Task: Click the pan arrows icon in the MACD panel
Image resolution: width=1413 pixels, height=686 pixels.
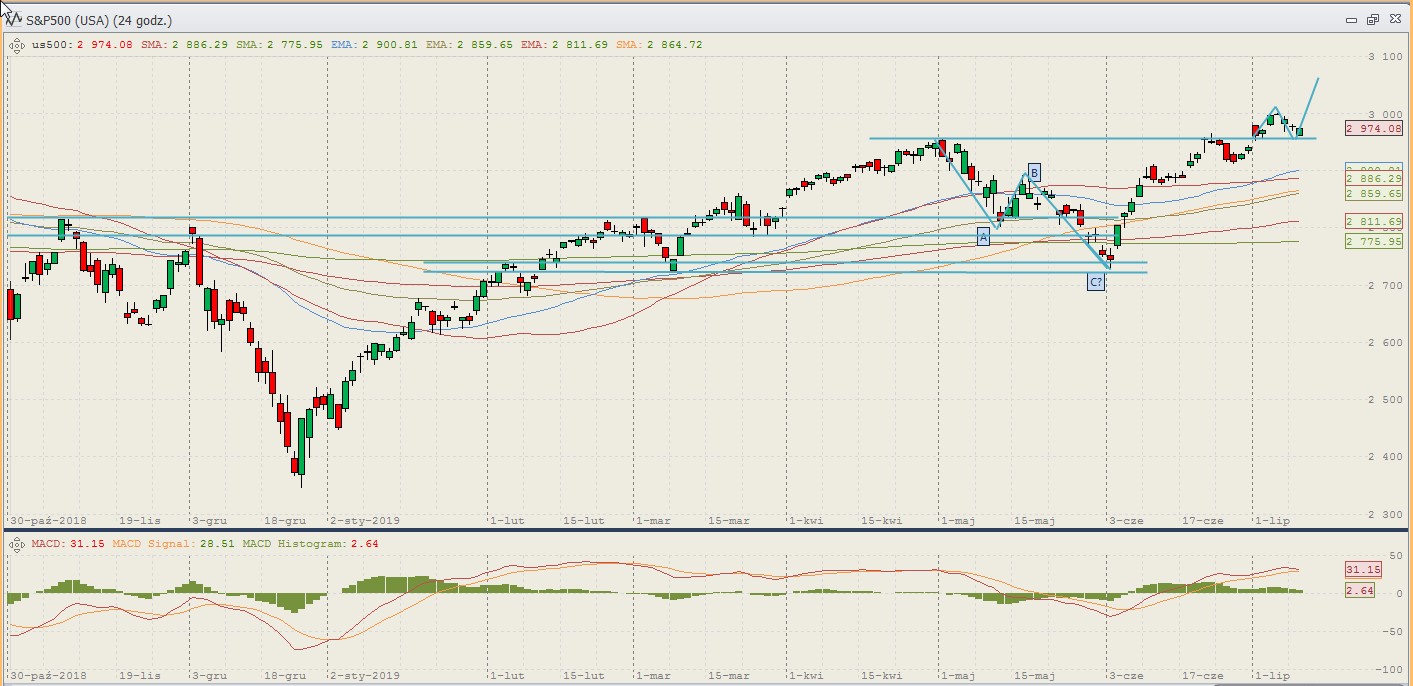Action: click(17, 543)
